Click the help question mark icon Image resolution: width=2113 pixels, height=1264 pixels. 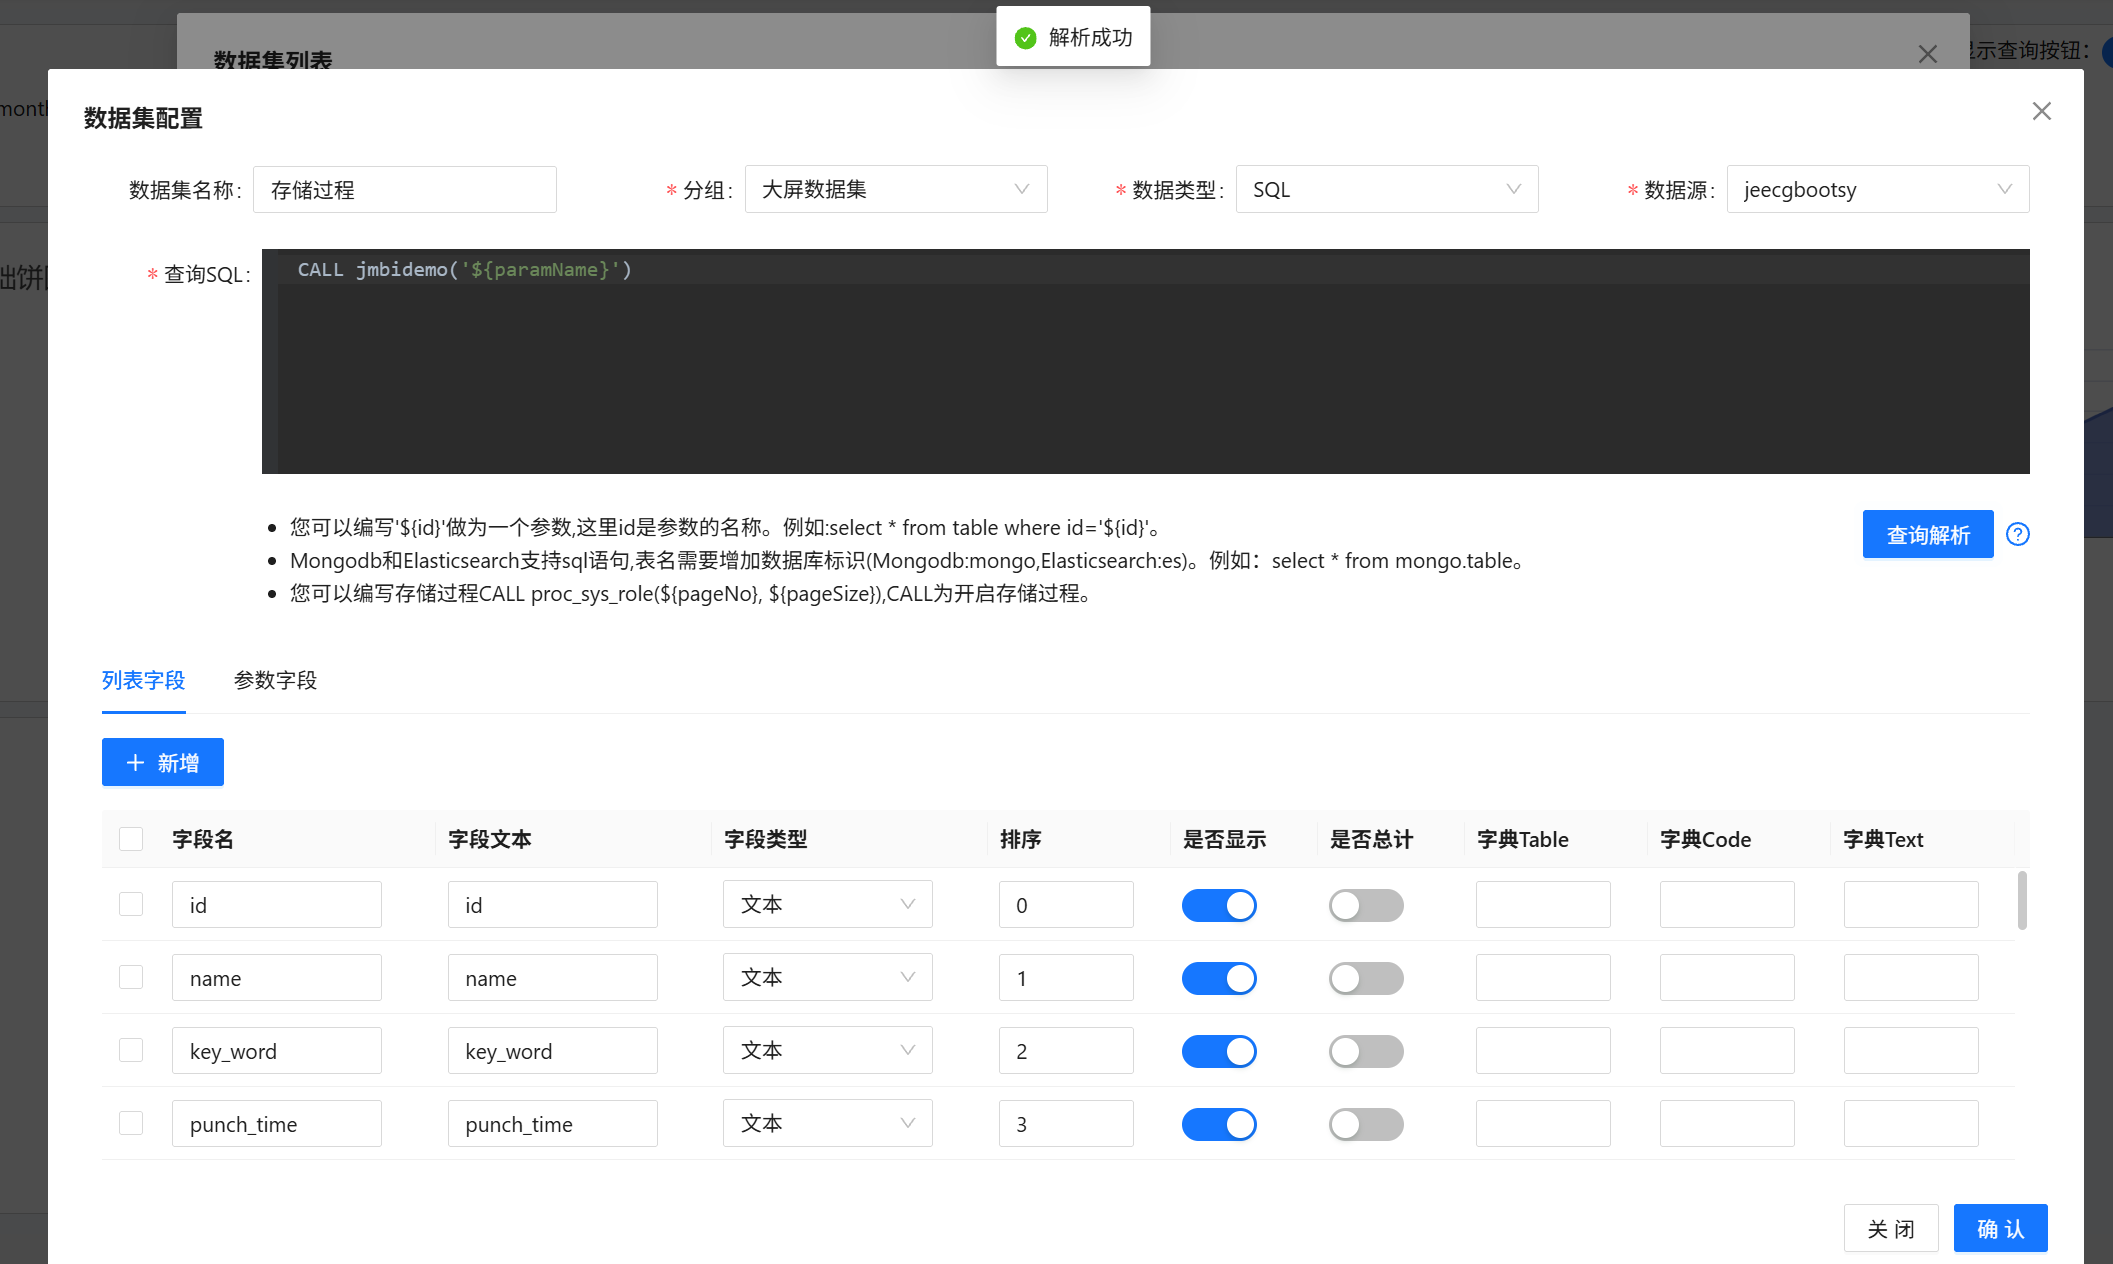[x=2017, y=534]
